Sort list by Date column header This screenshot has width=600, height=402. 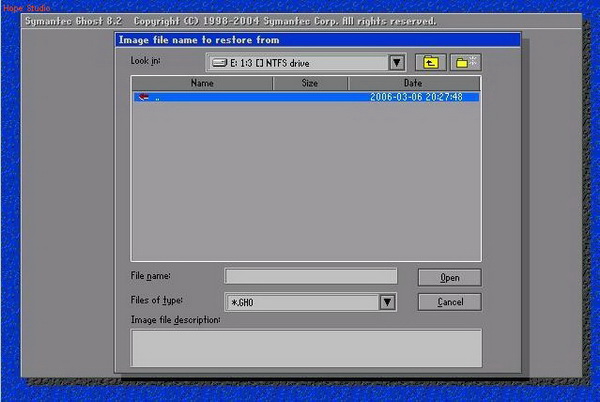tap(413, 83)
